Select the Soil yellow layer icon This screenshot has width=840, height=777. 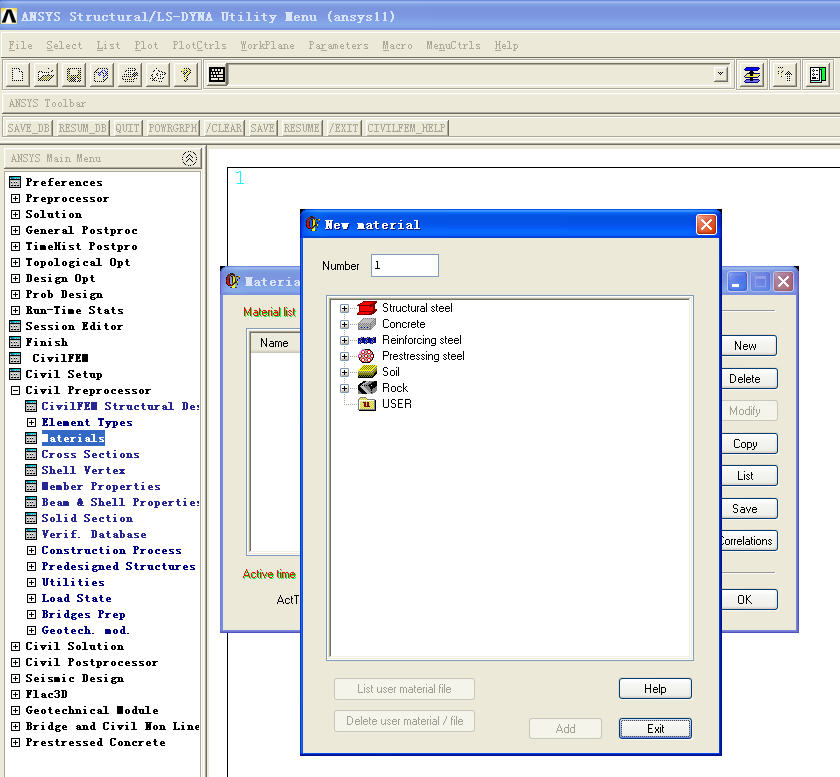(367, 372)
